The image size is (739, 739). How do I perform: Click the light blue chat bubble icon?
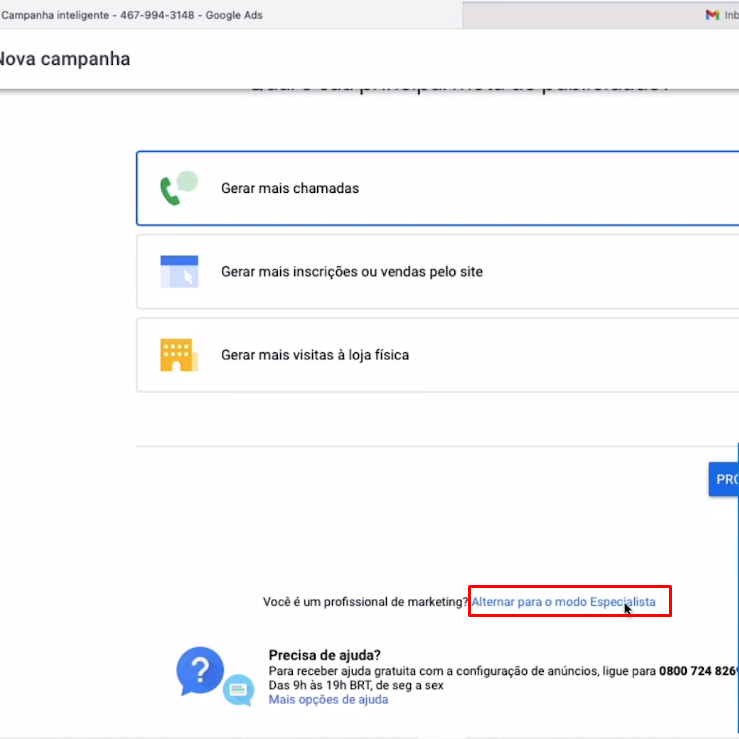(x=238, y=690)
